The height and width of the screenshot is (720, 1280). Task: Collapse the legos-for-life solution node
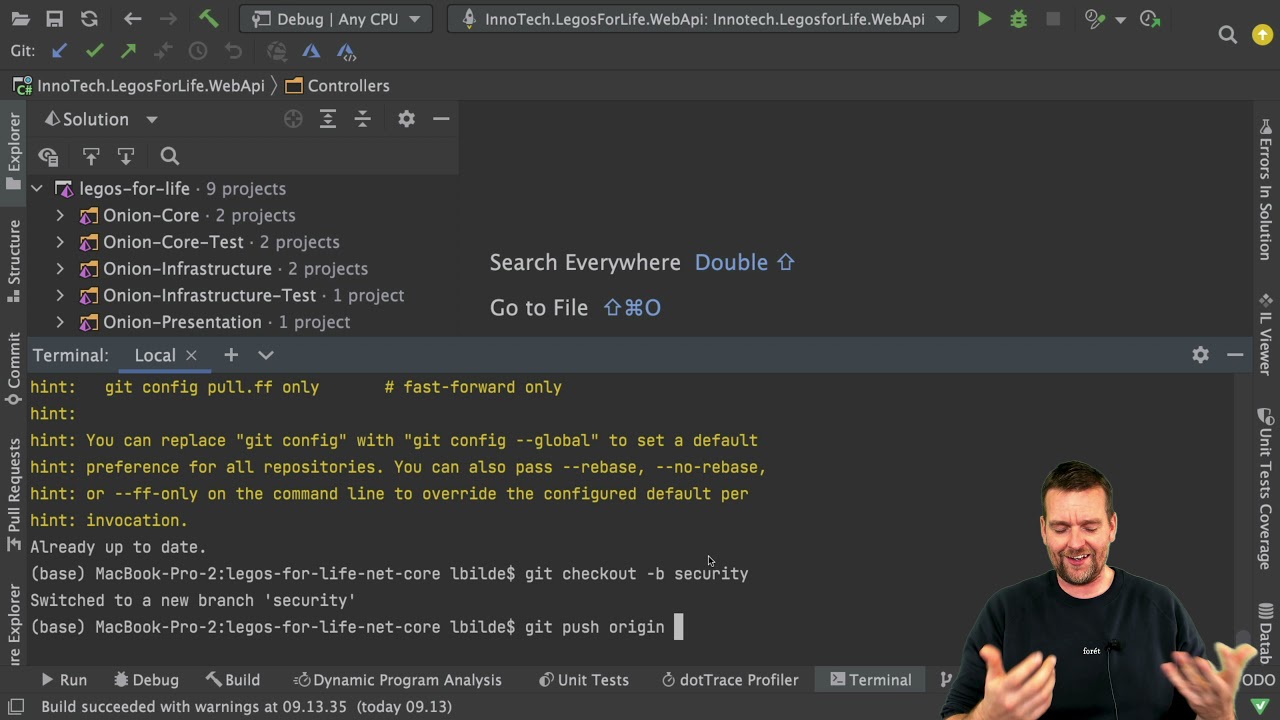coord(36,188)
